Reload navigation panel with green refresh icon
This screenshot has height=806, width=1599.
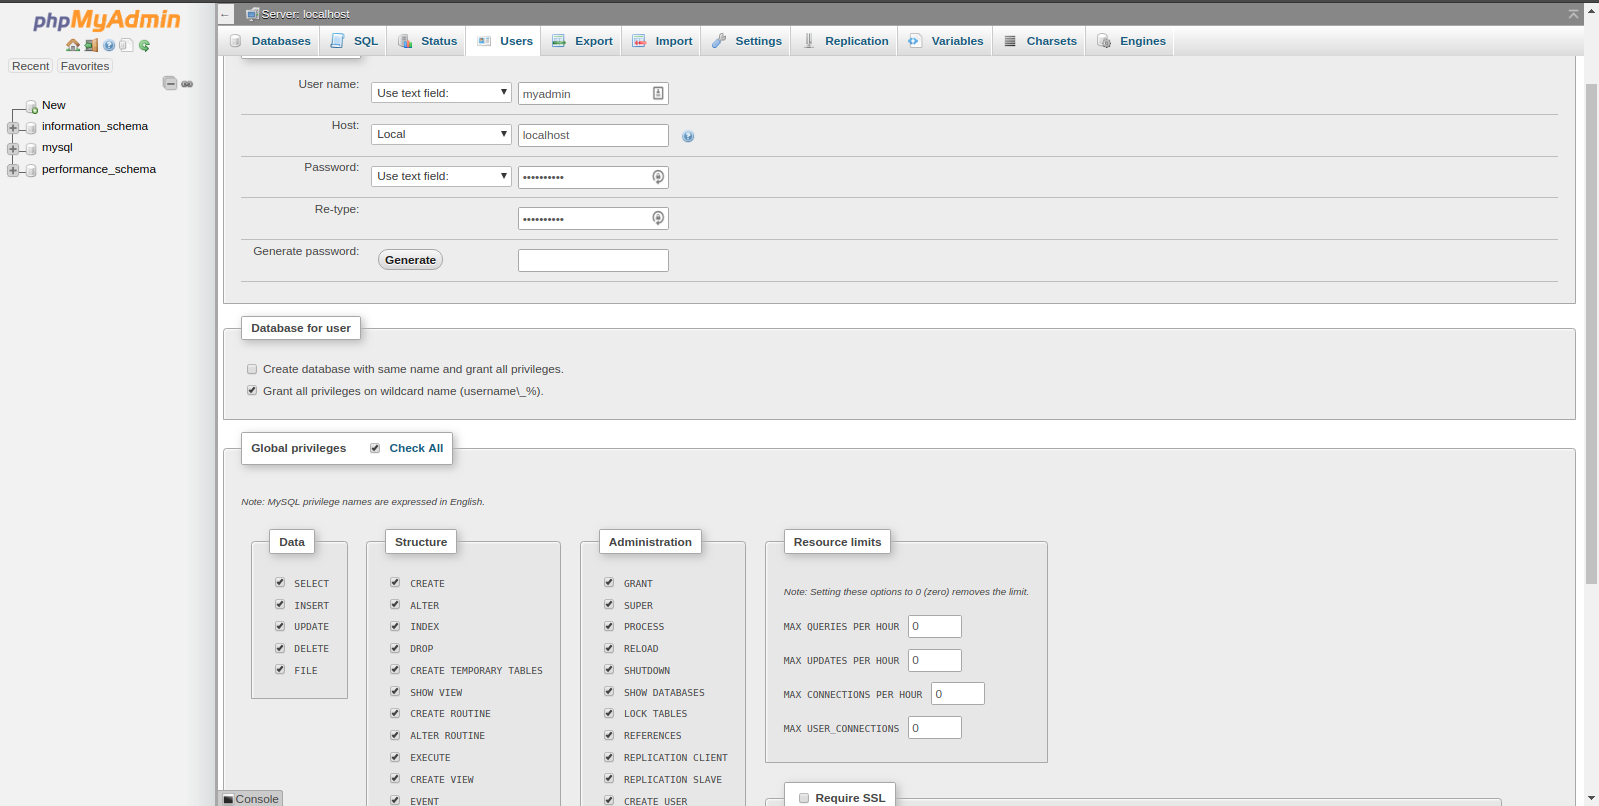[x=144, y=45]
